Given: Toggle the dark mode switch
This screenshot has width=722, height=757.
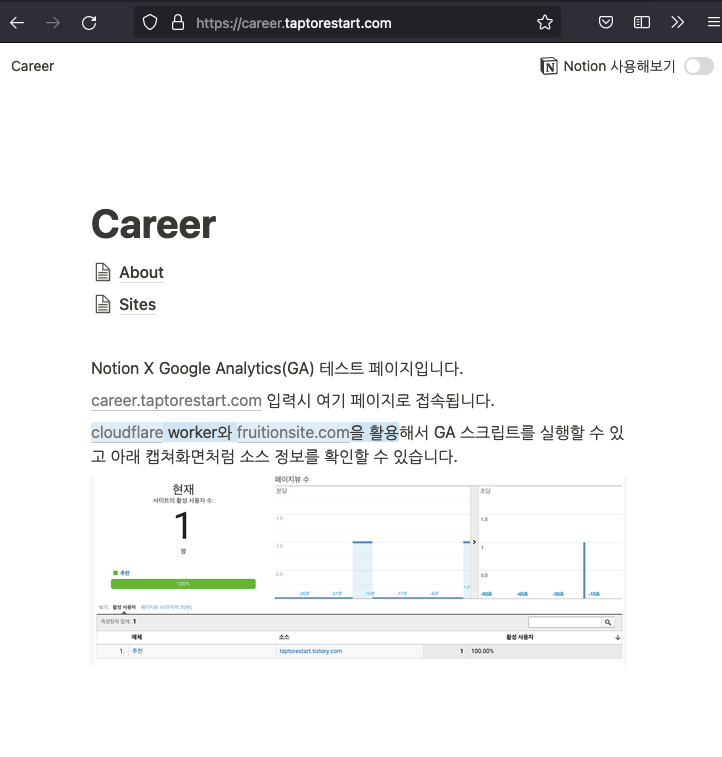Looking at the screenshot, I should click(699, 66).
